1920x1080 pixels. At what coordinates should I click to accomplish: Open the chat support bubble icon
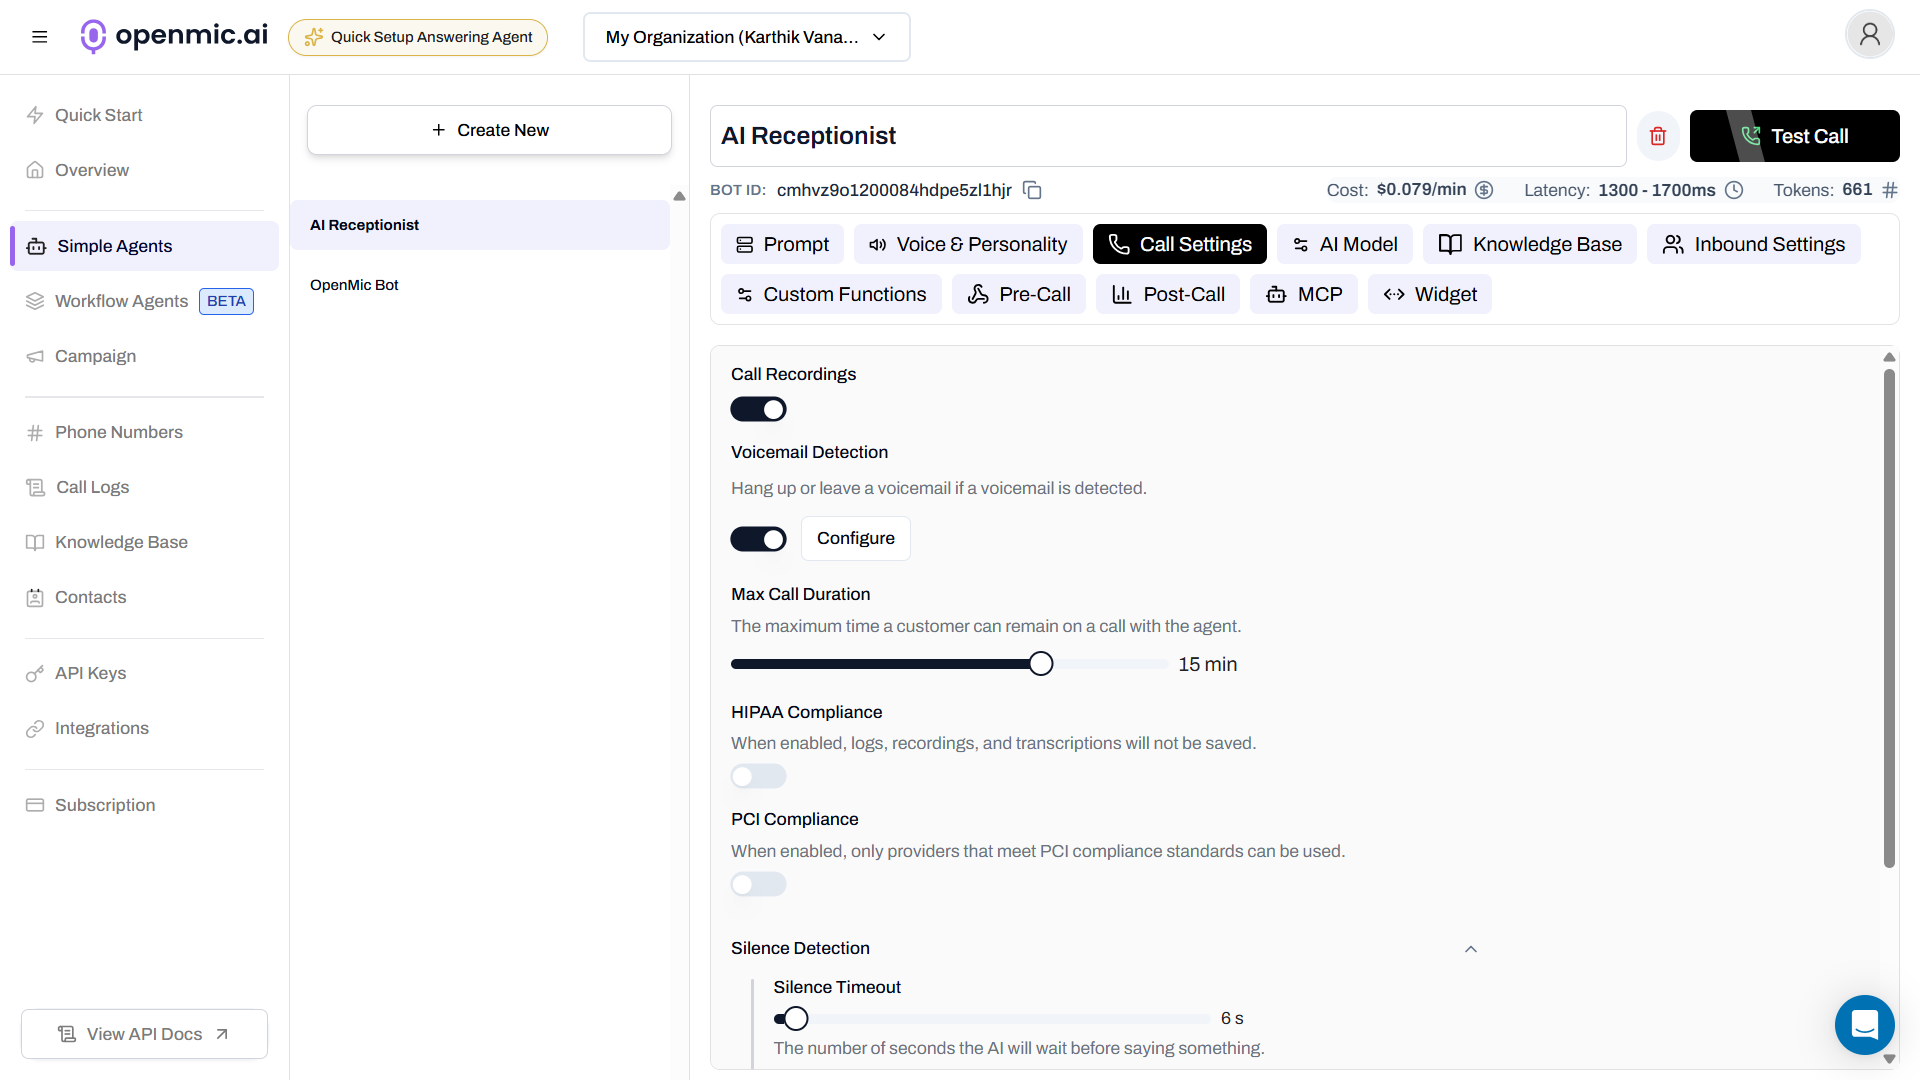coord(1864,1025)
